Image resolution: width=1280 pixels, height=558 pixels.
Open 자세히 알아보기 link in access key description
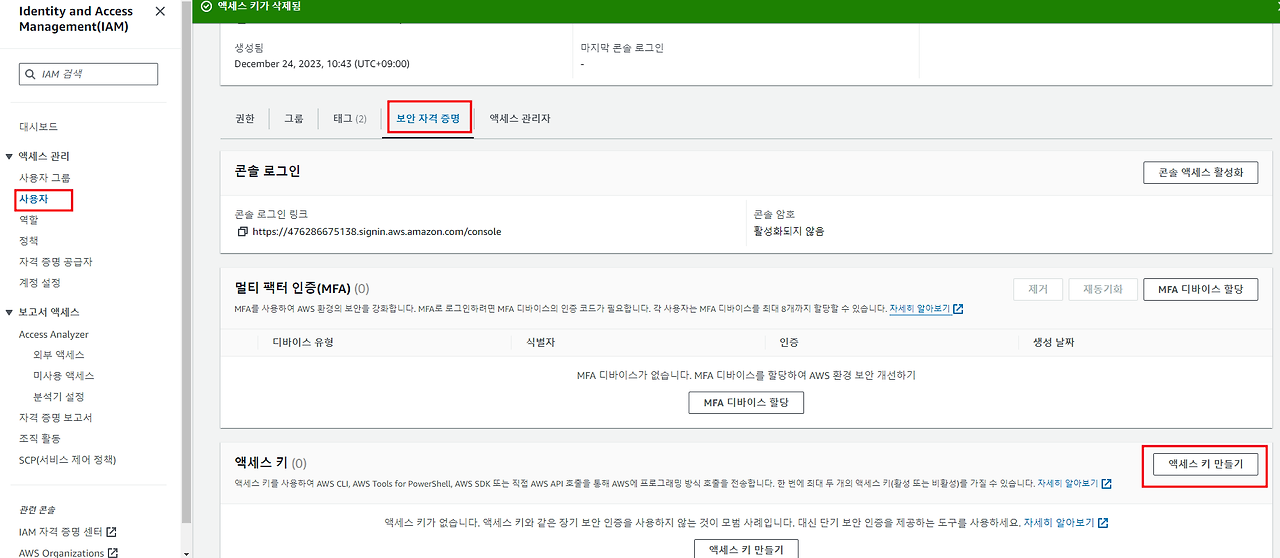tap(1068, 483)
